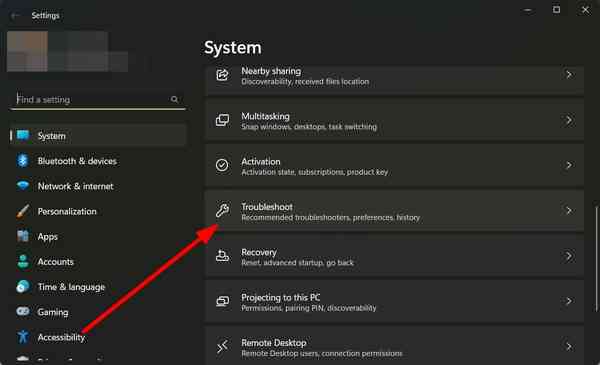Click 'Recommended troubleshooters, preferences, history' text
600x365 pixels.
330,218
